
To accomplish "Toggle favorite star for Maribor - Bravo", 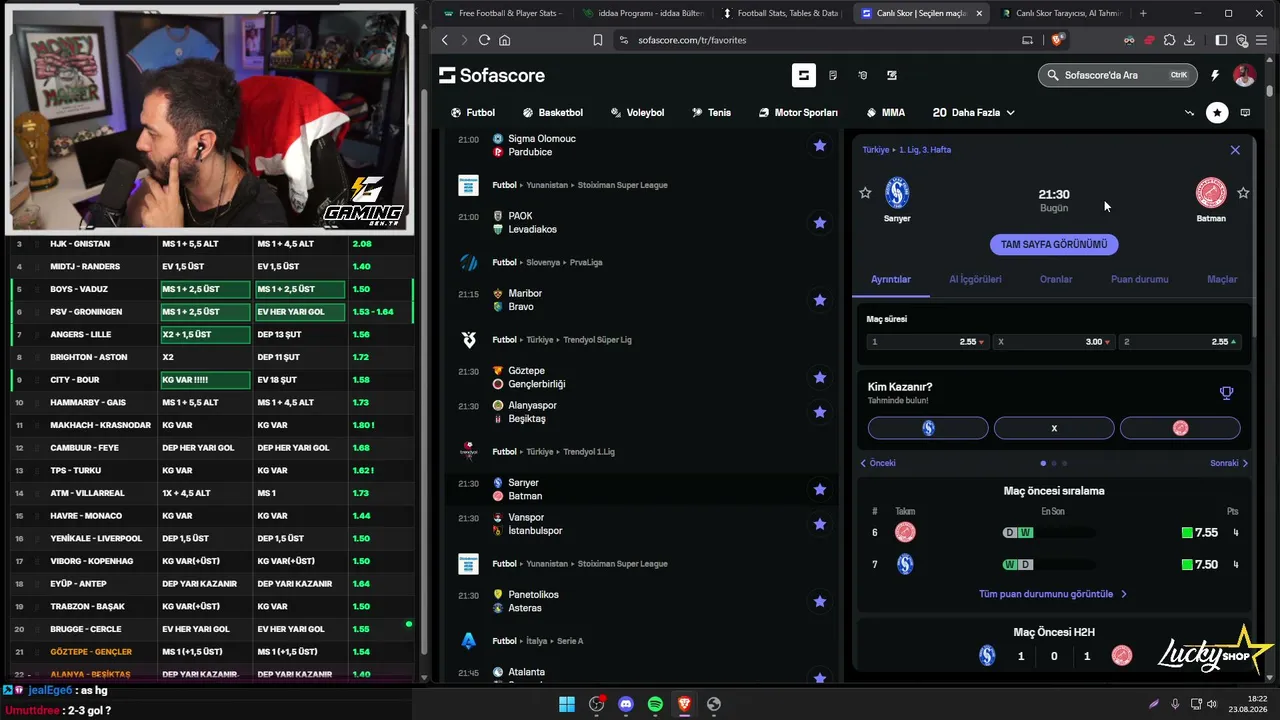I will click(x=820, y=300).
